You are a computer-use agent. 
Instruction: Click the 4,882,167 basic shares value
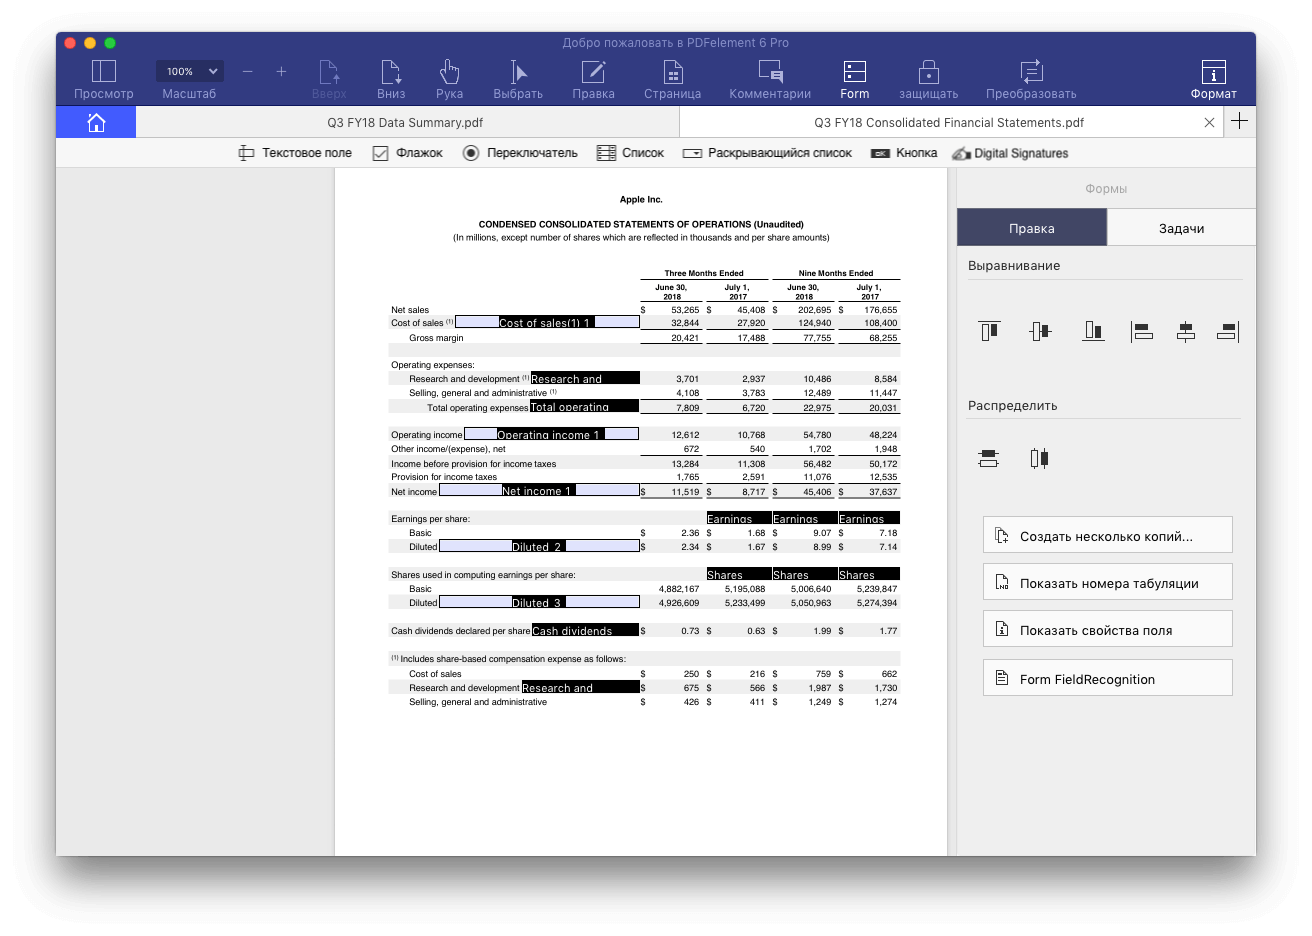[x=679, y=589]
